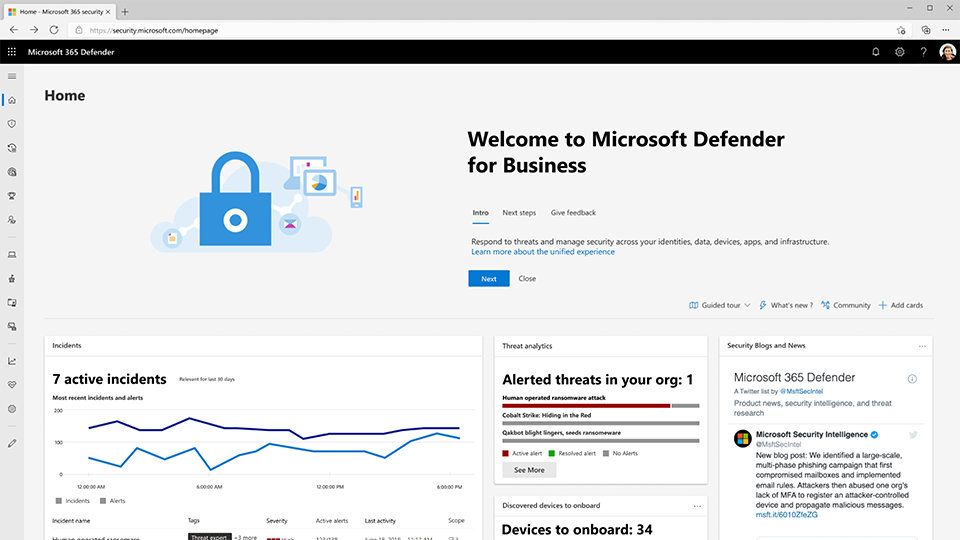Image resolution: width=960 pixels, height=540 pixels.
Task: Click the browser forward arrow
Action: (x=34, y=30)
